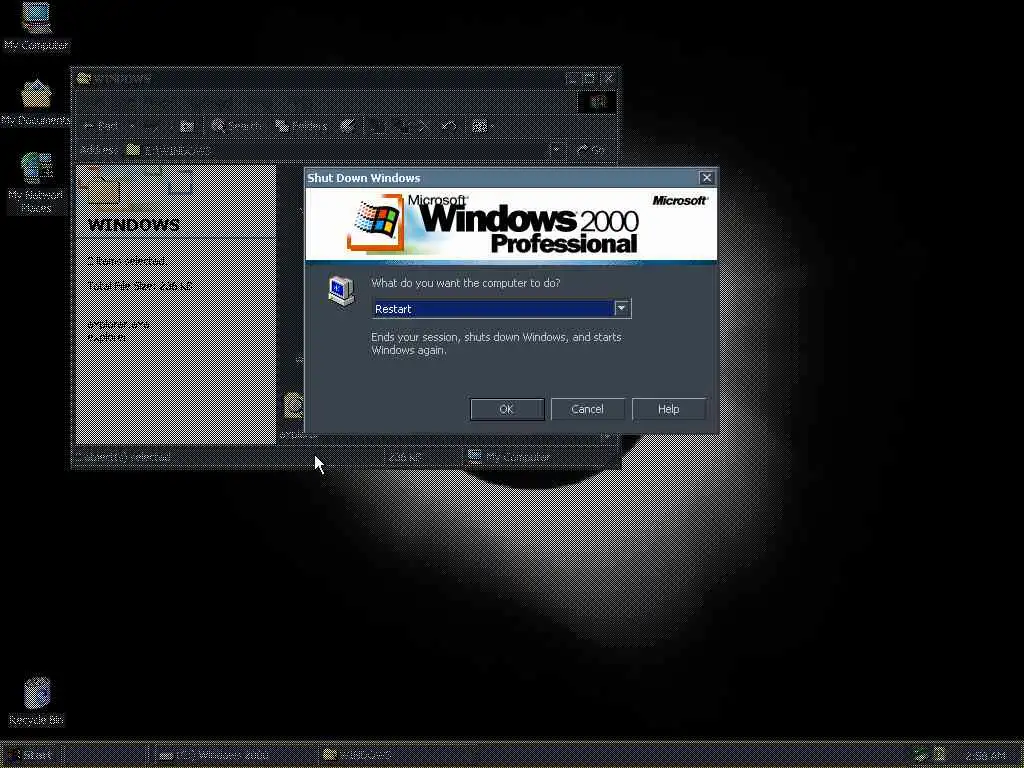
Task: Click the Go button beside the Address bar
Action: click(x=590, y=150)
